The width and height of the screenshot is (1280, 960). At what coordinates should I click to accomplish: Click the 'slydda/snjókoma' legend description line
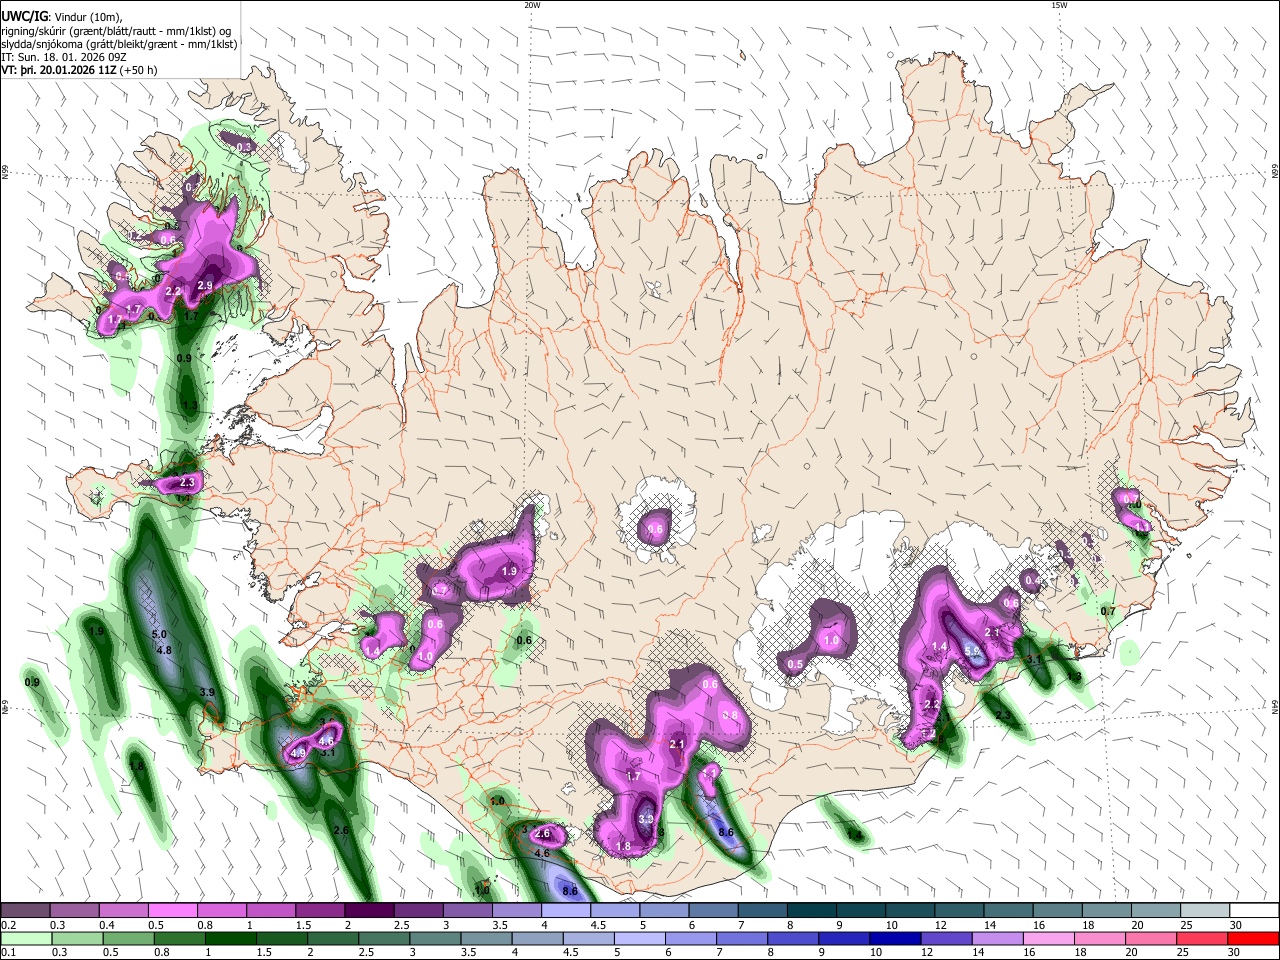click(119, 44)
